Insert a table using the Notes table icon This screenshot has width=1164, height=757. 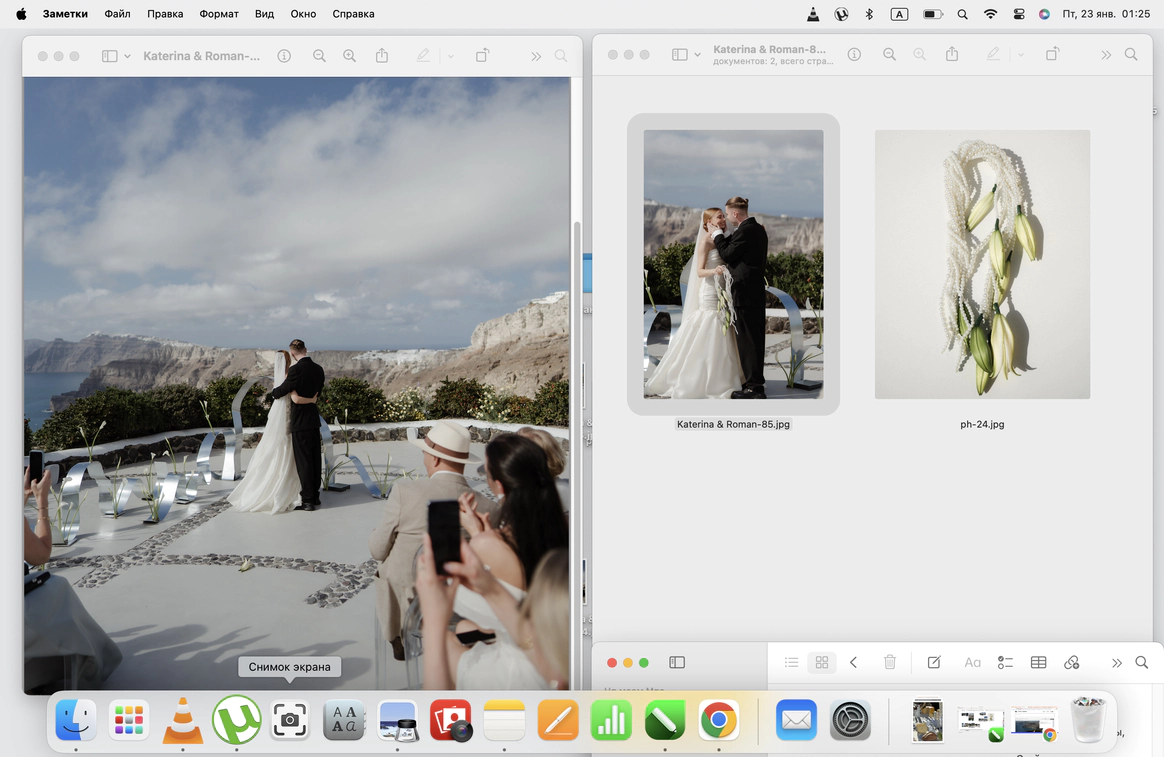(1038, 662)
